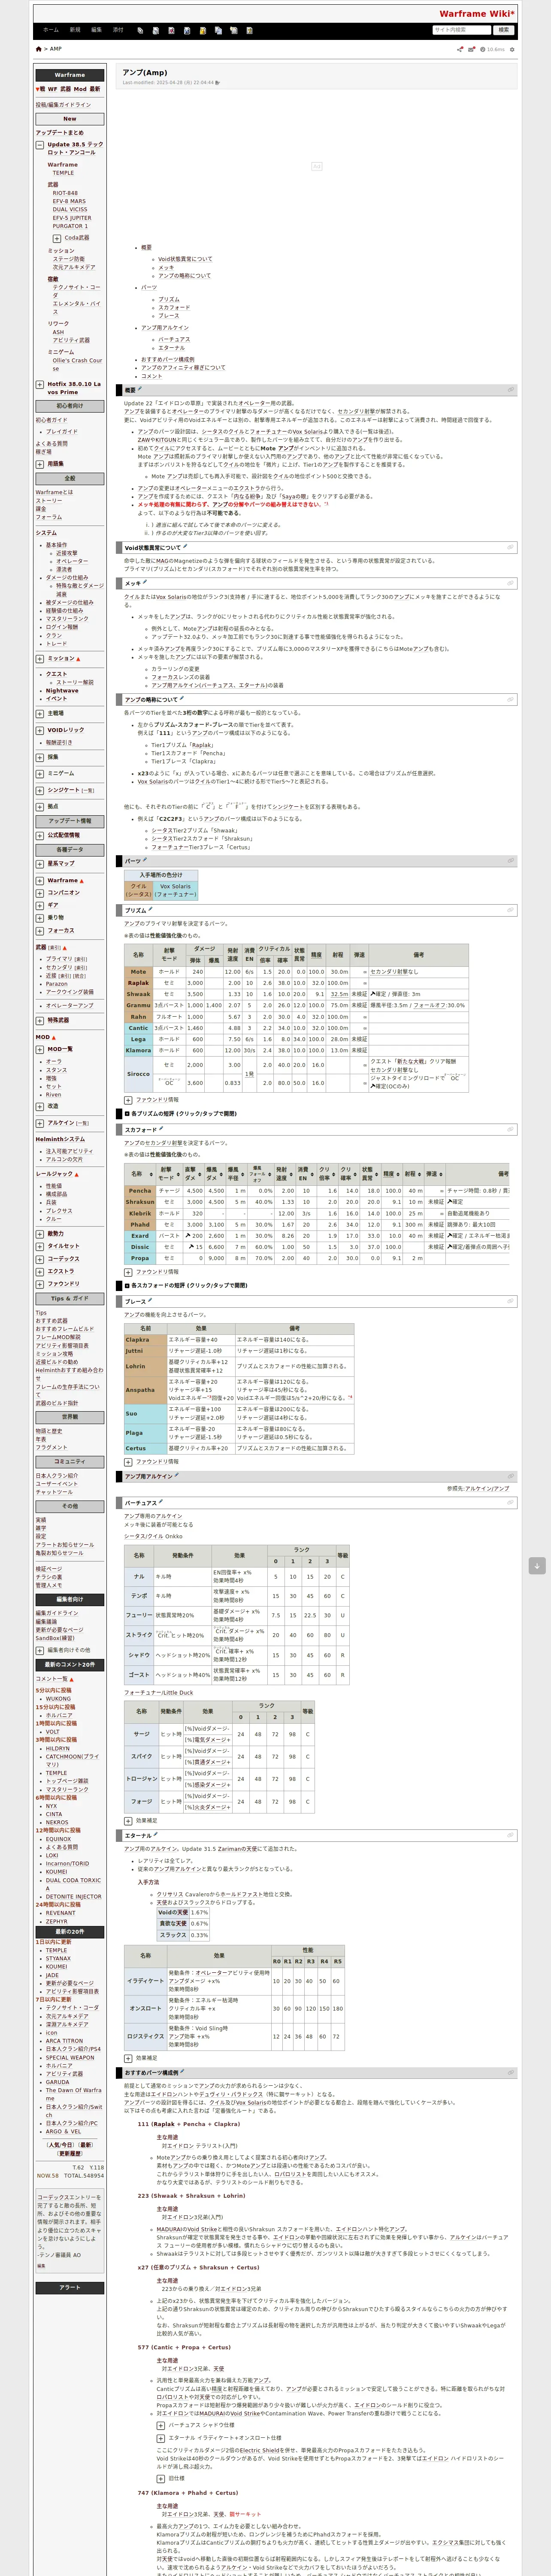Open the プレクサス link under レールジャック
This screenshot has width=551, height=2576.
coord(59,1211)
